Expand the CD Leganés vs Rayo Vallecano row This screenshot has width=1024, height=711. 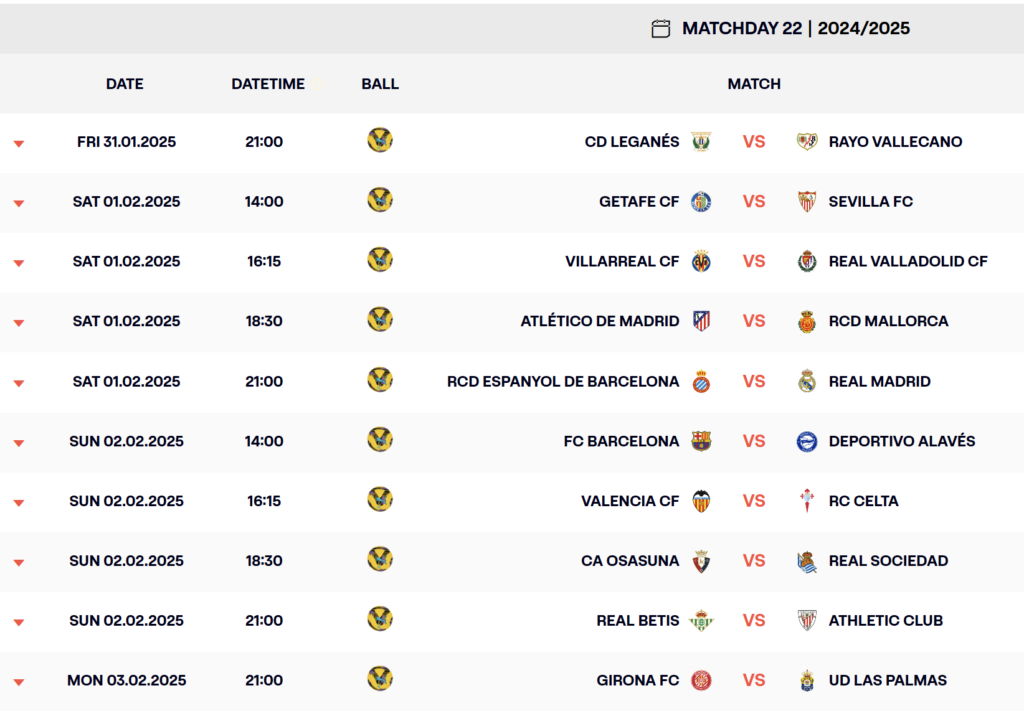tap(19, 143)
